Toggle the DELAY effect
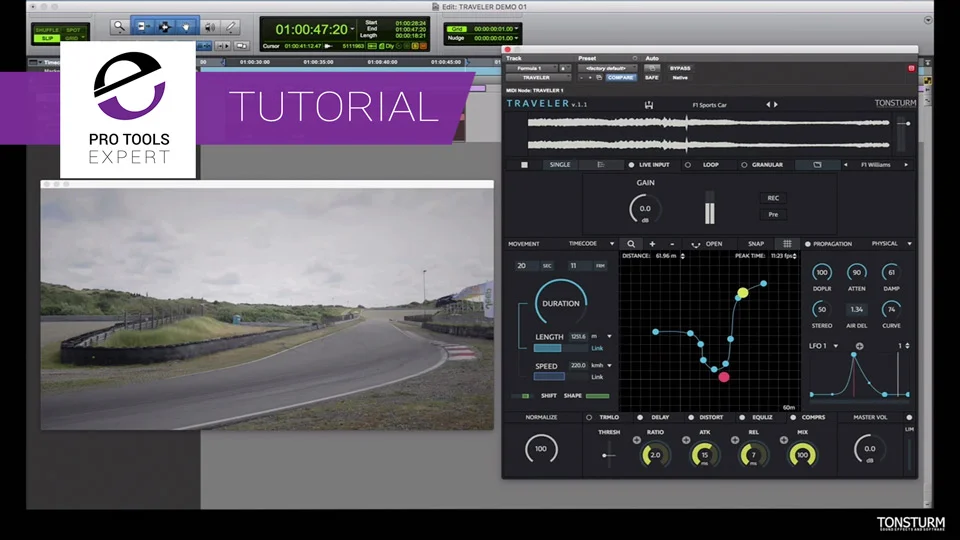The width and height of the screenshot is (960, 540). (x=640, y=418)
